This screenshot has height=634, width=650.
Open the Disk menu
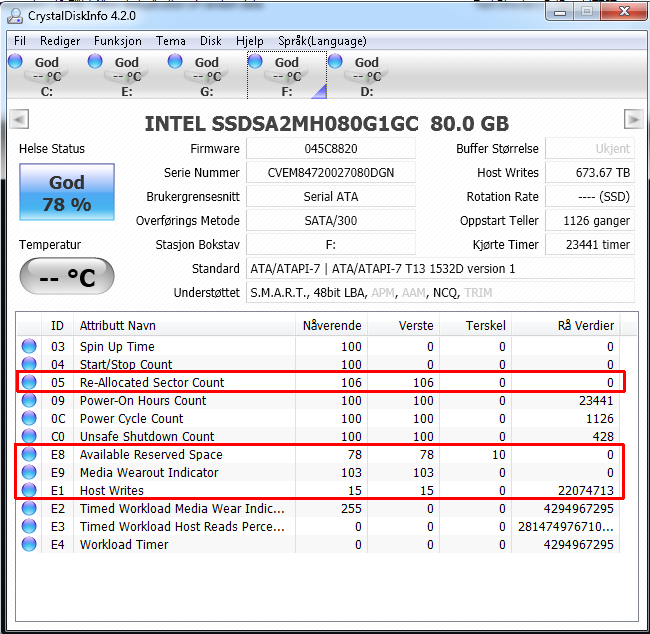click(211, 41)
